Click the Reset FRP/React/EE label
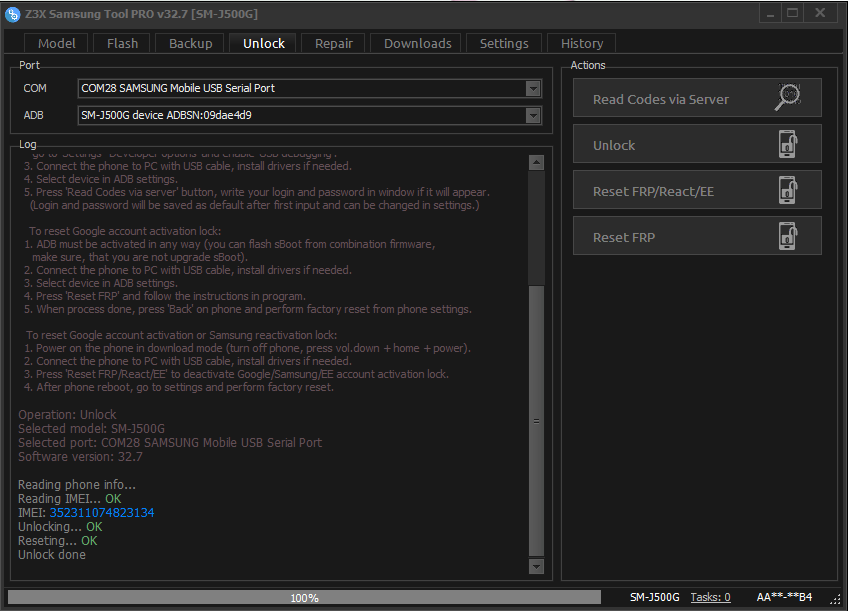This screenshot has width=848, height=611. [653, 191]
